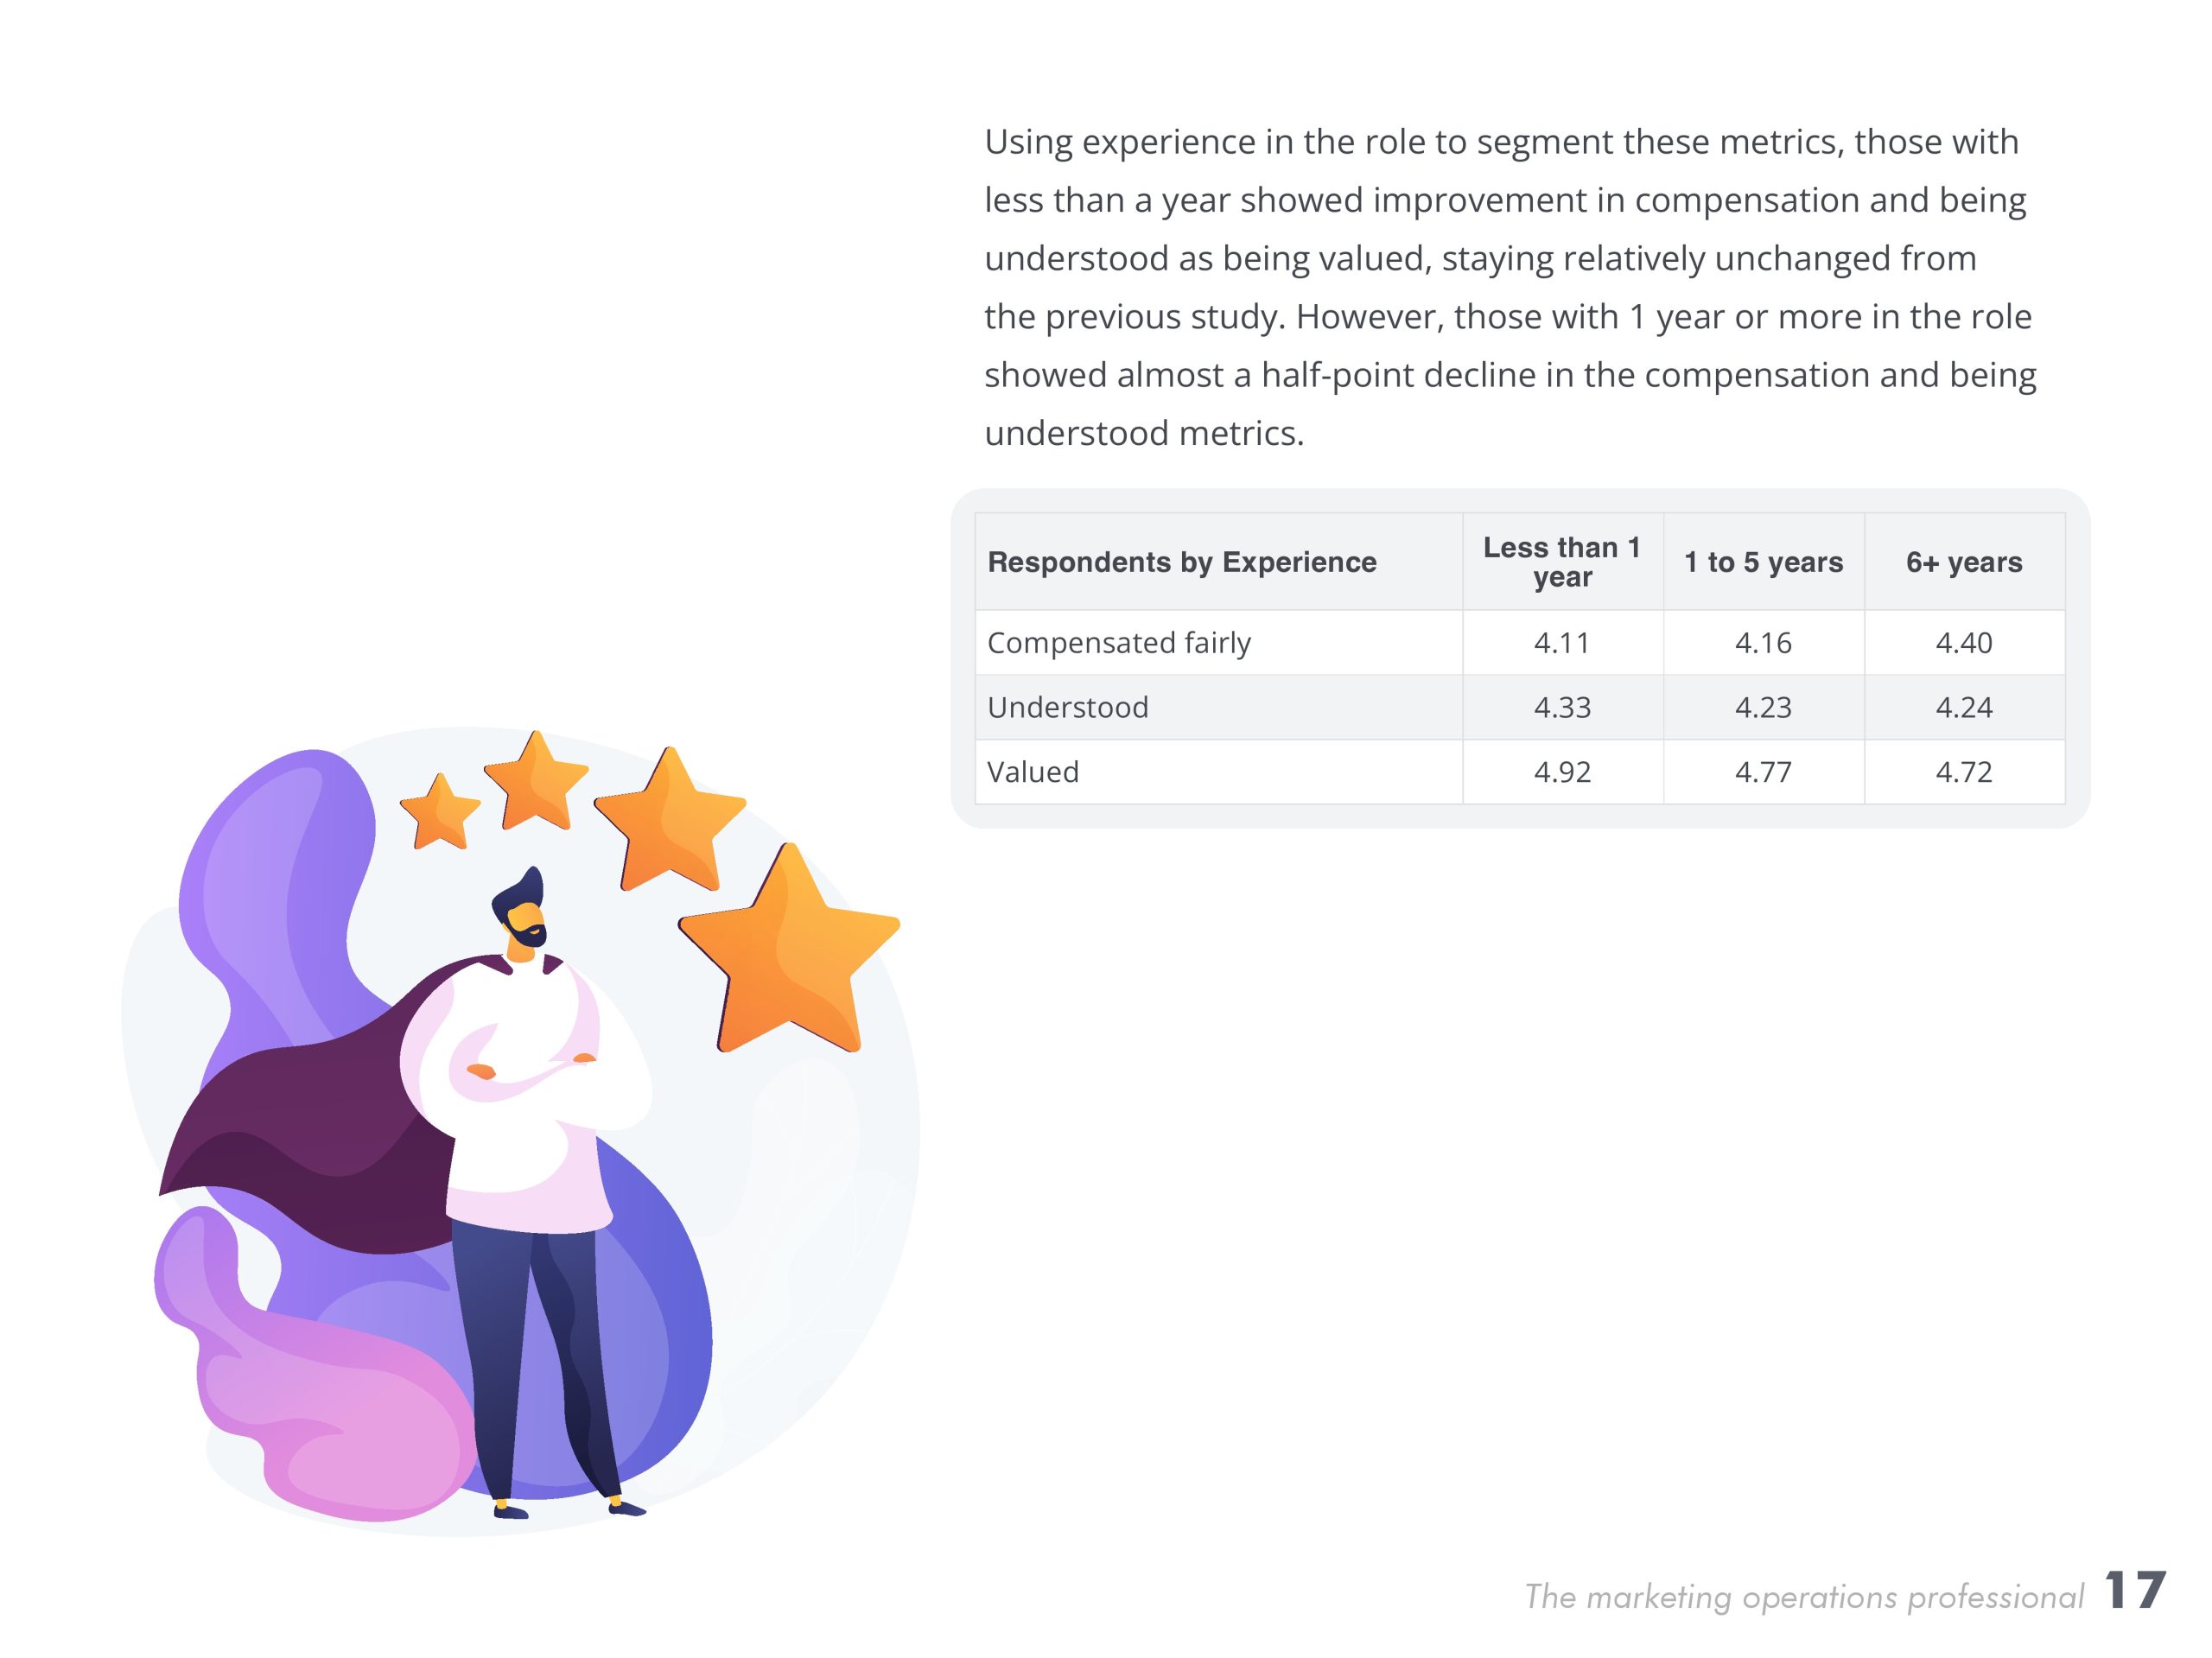Select the 'Valued' row label
Image resolution: width=2212 pixels, height=1658 pixels.
pos(1033,772)
